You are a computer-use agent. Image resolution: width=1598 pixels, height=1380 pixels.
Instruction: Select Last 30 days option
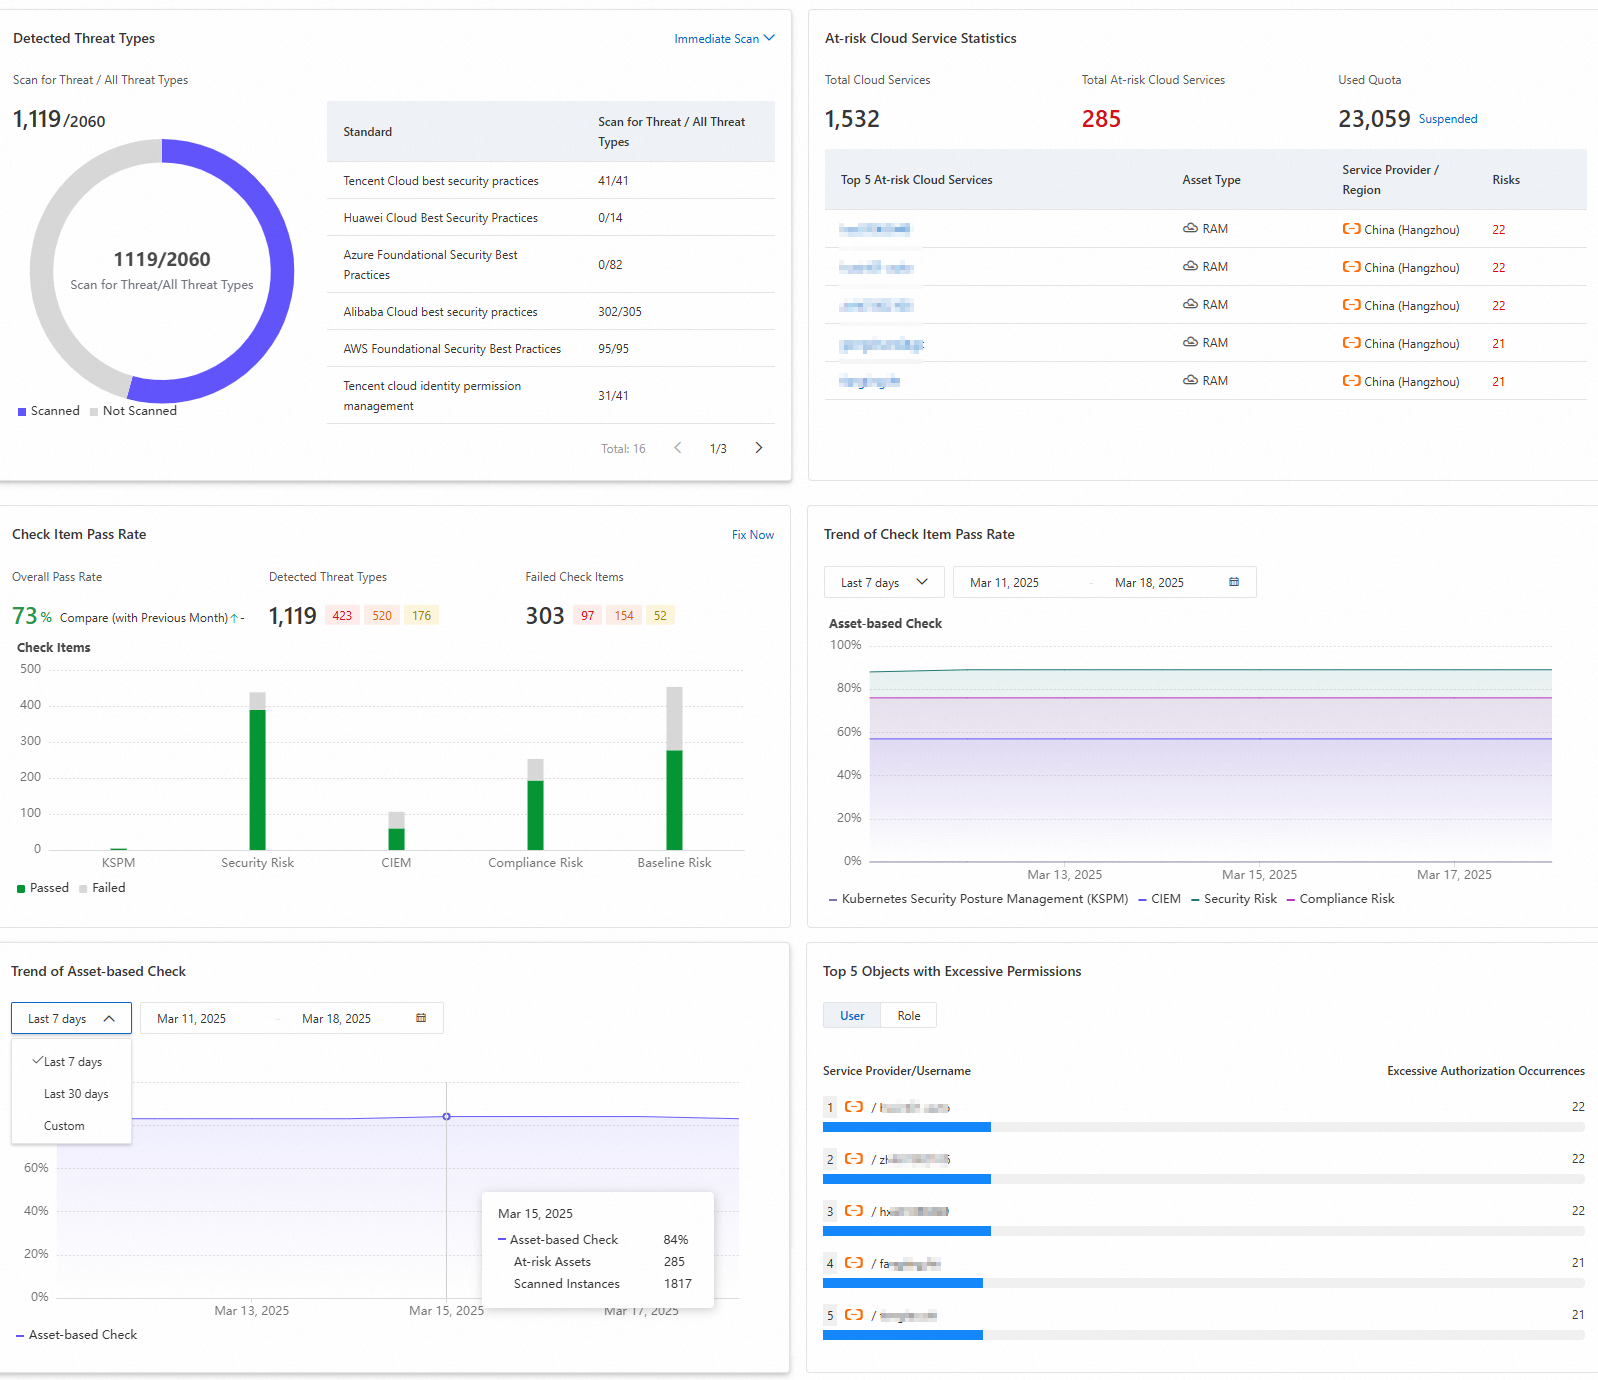pos(76,1094)
